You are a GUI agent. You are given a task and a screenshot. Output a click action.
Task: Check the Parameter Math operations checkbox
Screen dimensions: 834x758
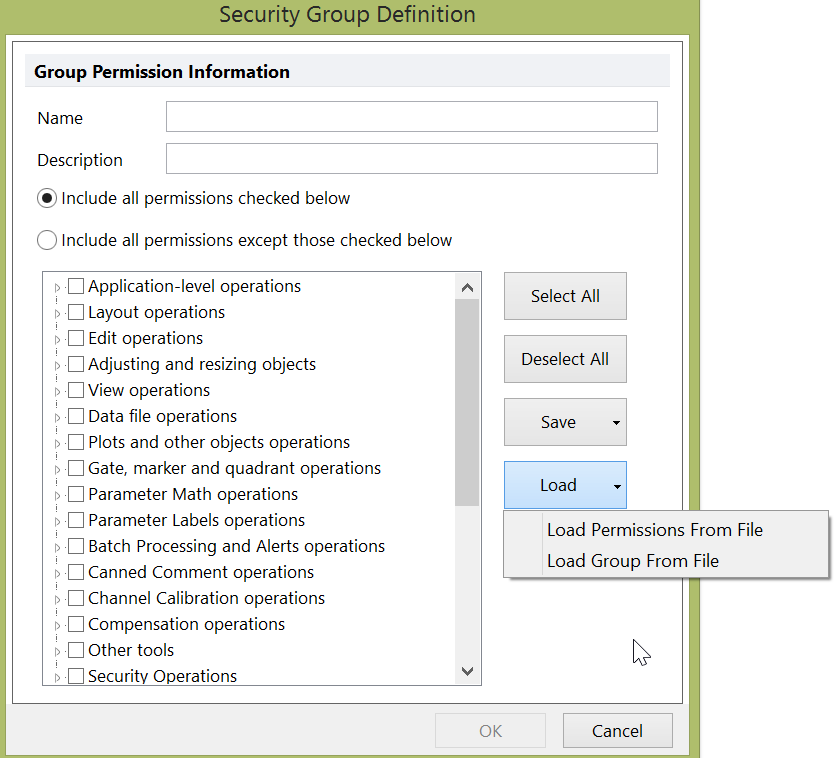[76, 495]
